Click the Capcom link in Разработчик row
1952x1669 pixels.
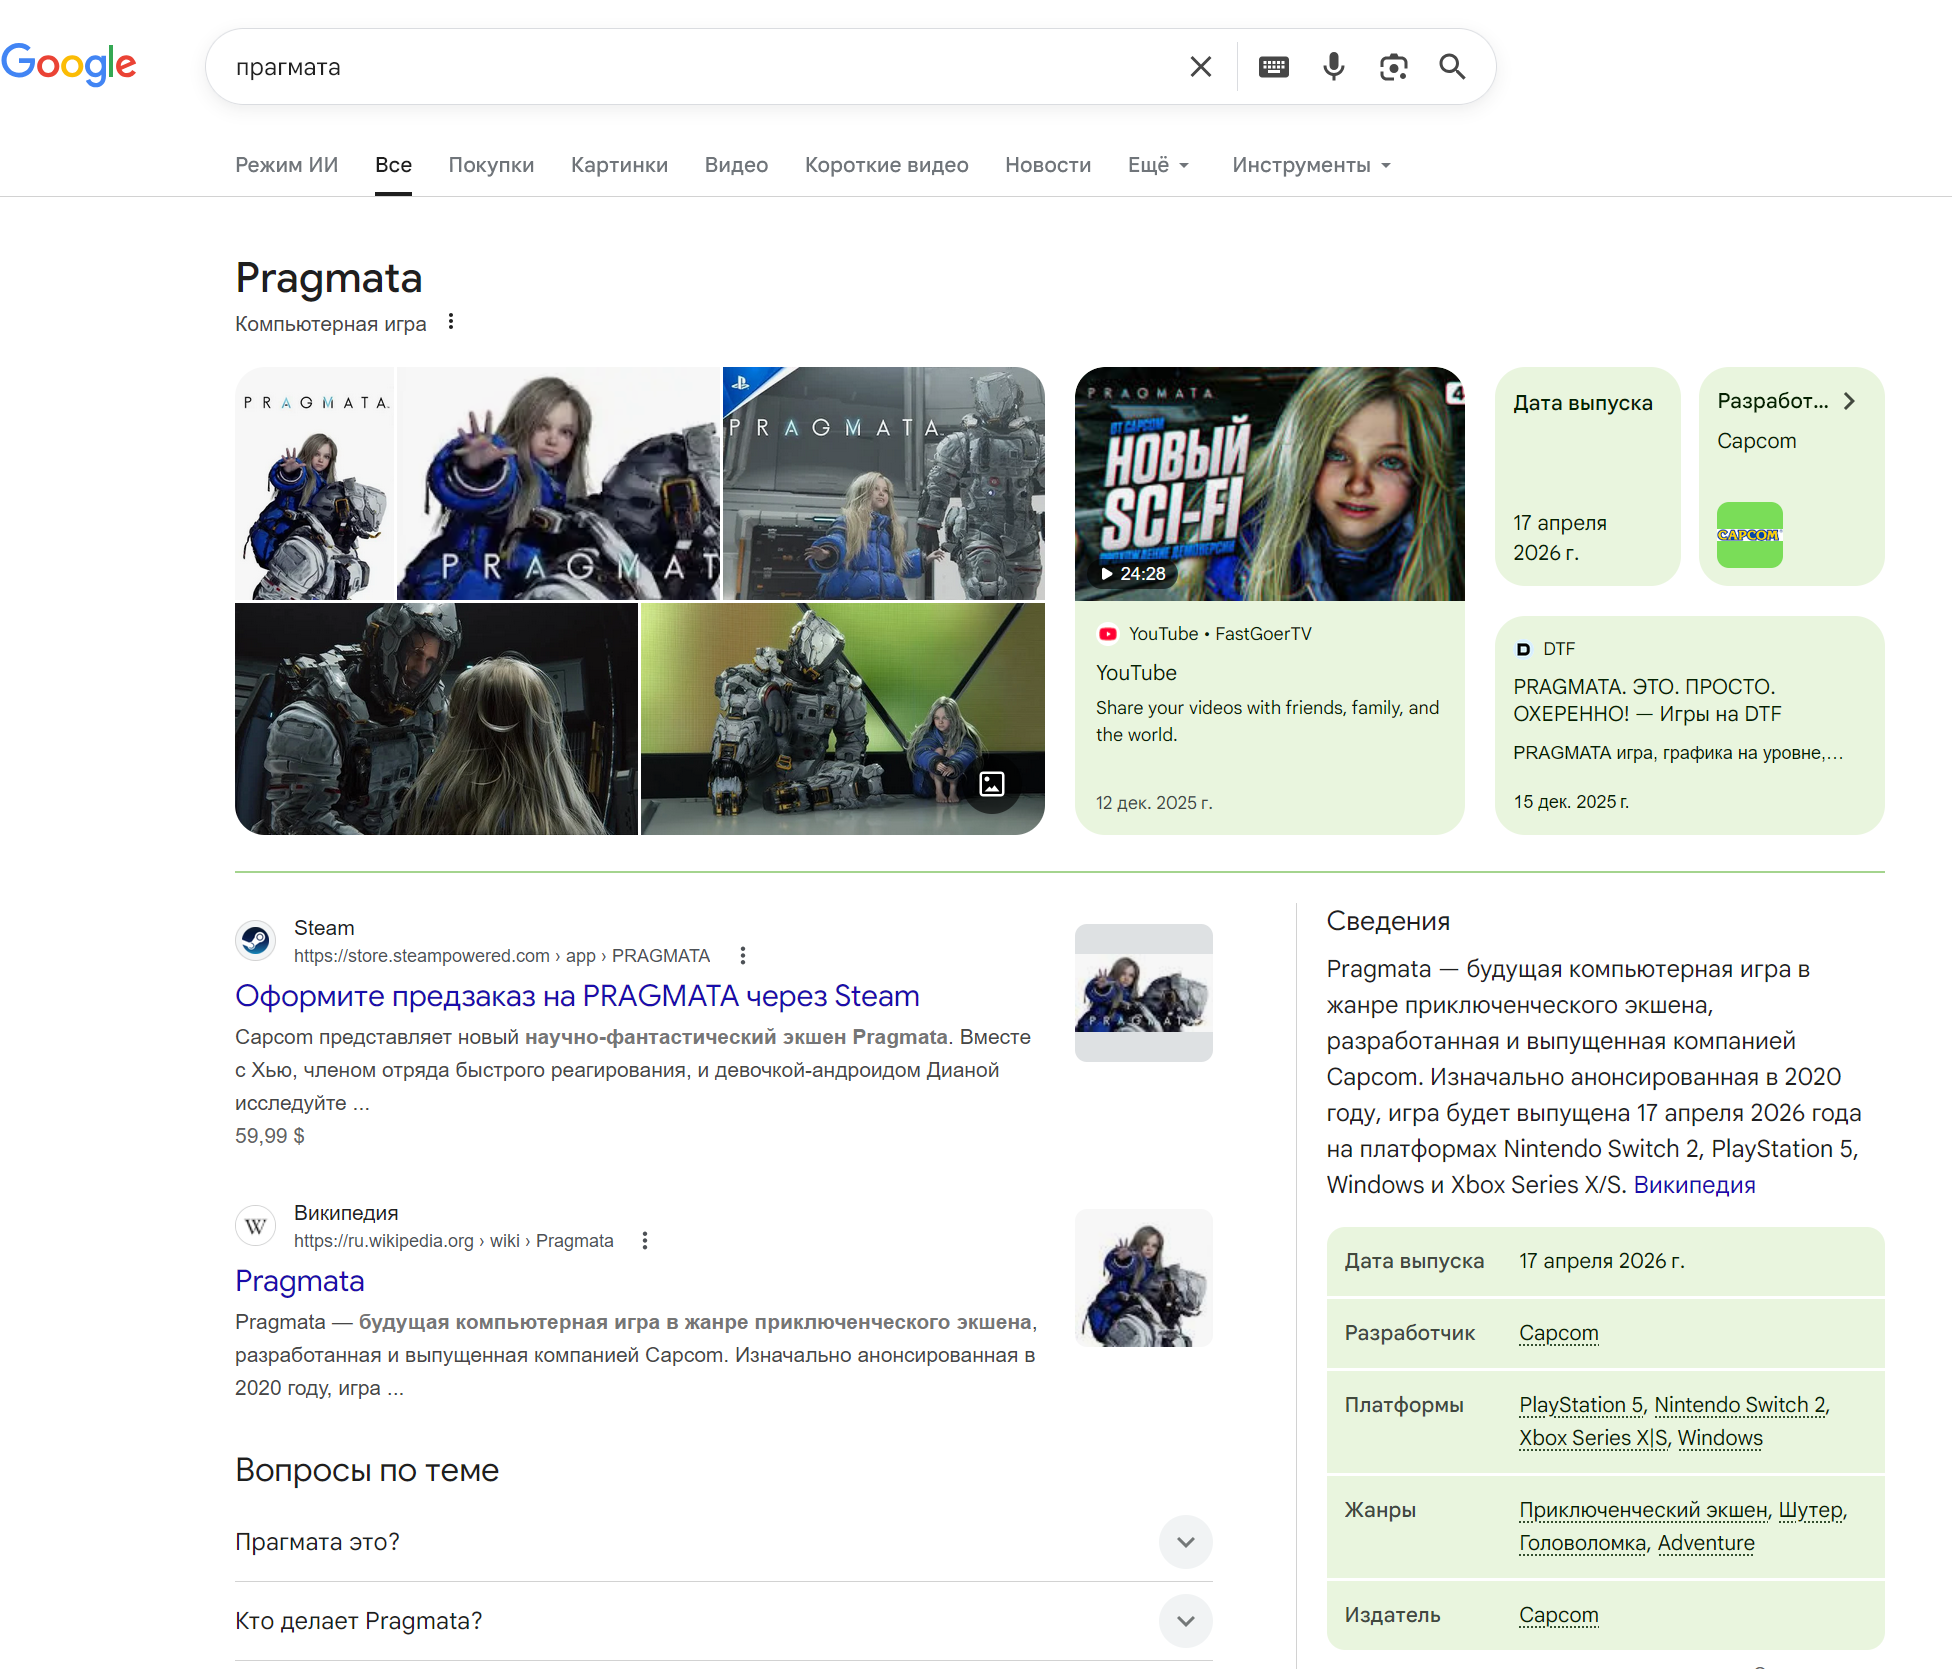point(1558,1333)
